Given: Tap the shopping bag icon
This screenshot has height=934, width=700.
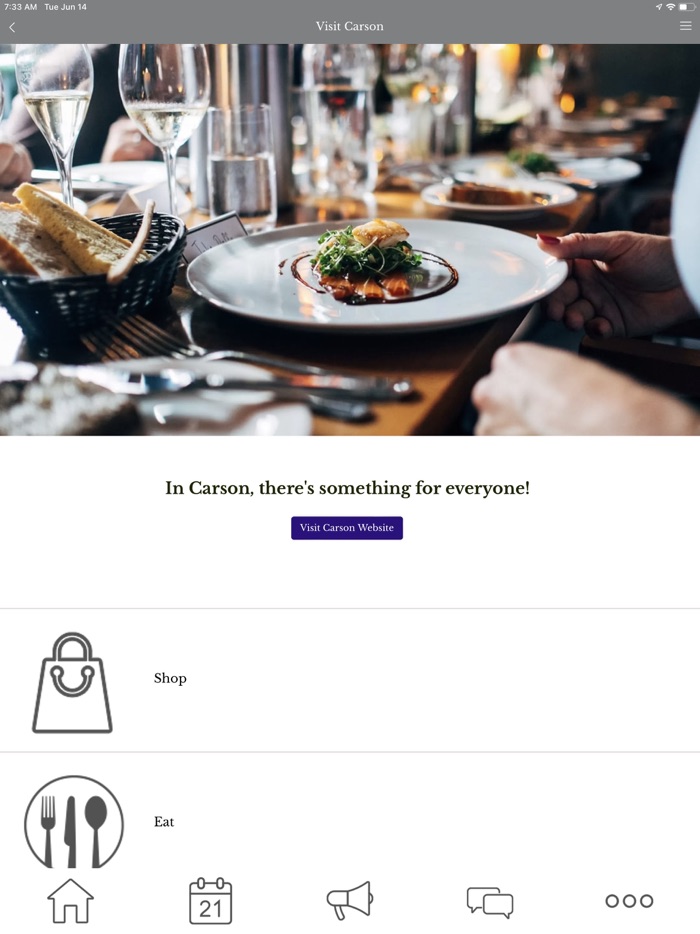Looking at the screenshot, I should coord(72,683).
